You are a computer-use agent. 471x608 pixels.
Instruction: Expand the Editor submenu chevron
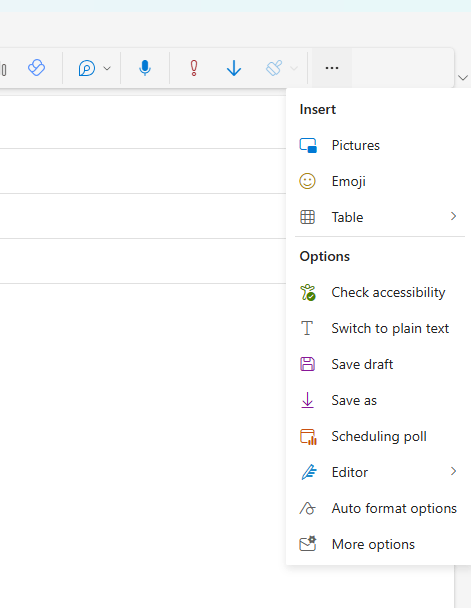click(x=453, y=471)
